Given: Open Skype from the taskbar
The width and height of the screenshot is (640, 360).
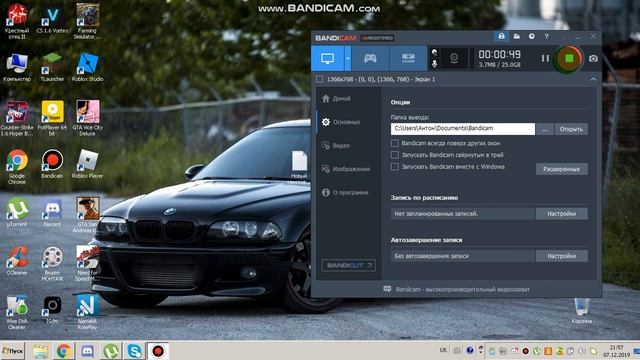Looking at the screenshot, I should (x=134, y=351).
